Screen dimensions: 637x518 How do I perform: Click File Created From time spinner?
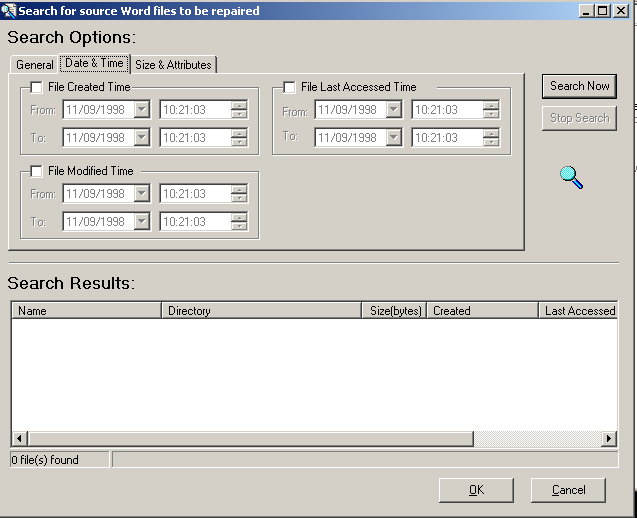(239, 109)
